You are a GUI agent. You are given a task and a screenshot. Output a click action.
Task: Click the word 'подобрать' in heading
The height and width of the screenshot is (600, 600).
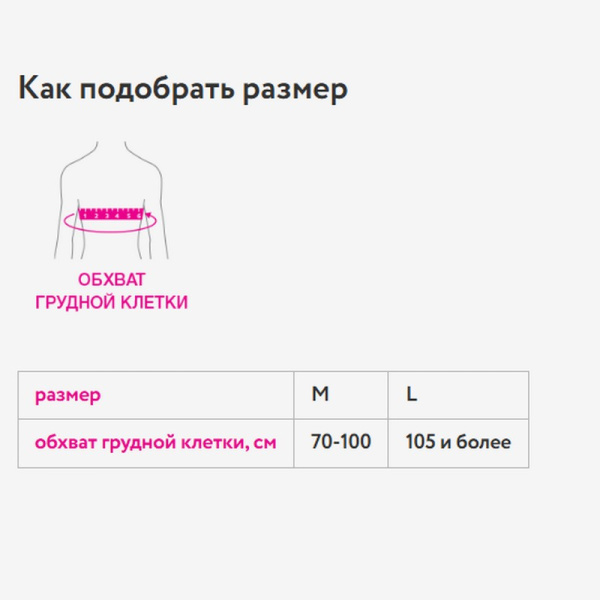pyautogui.click(x=157, y=90)
